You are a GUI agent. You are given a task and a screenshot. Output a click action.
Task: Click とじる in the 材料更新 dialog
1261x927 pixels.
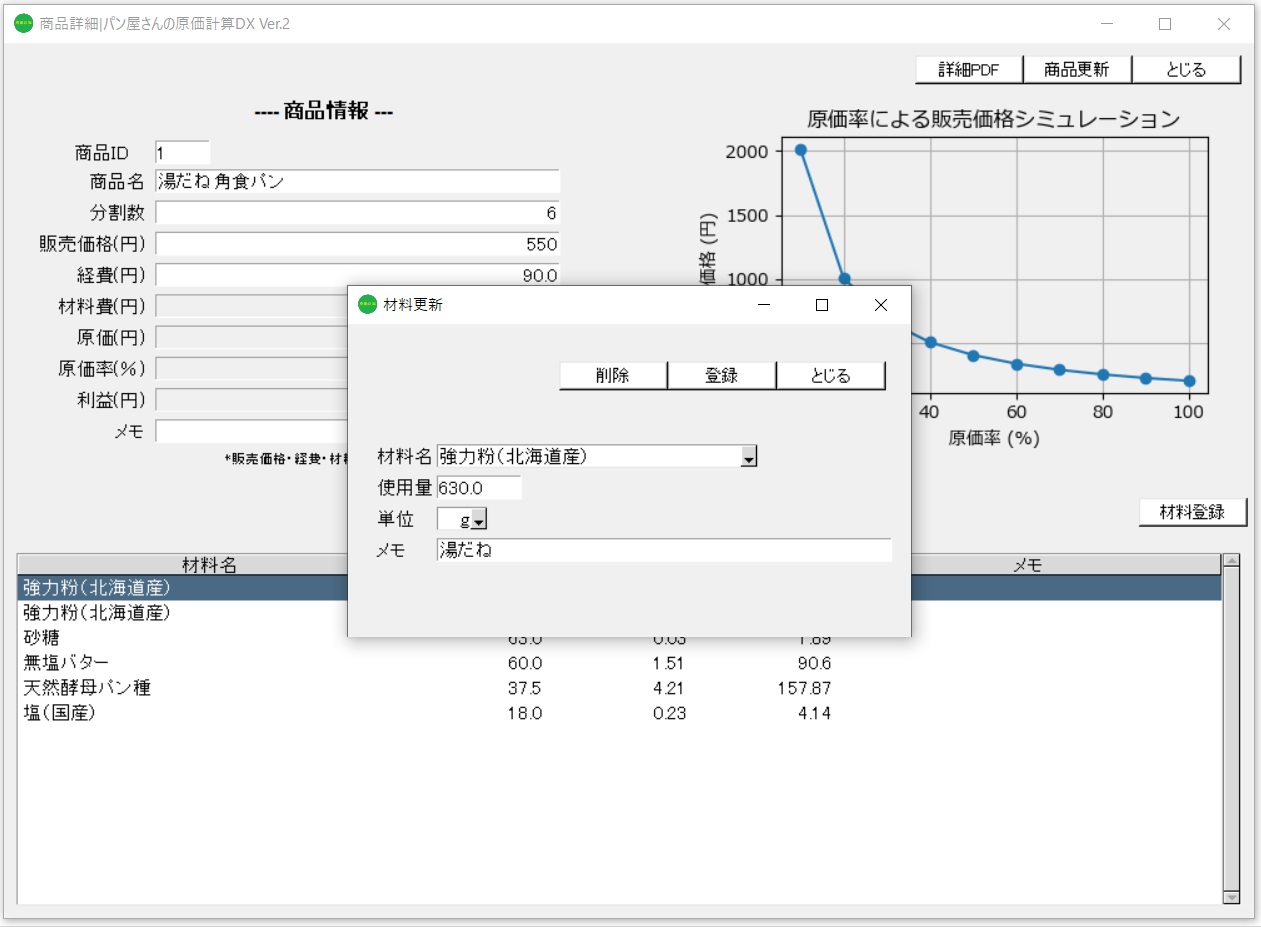(x=830, y=376)
